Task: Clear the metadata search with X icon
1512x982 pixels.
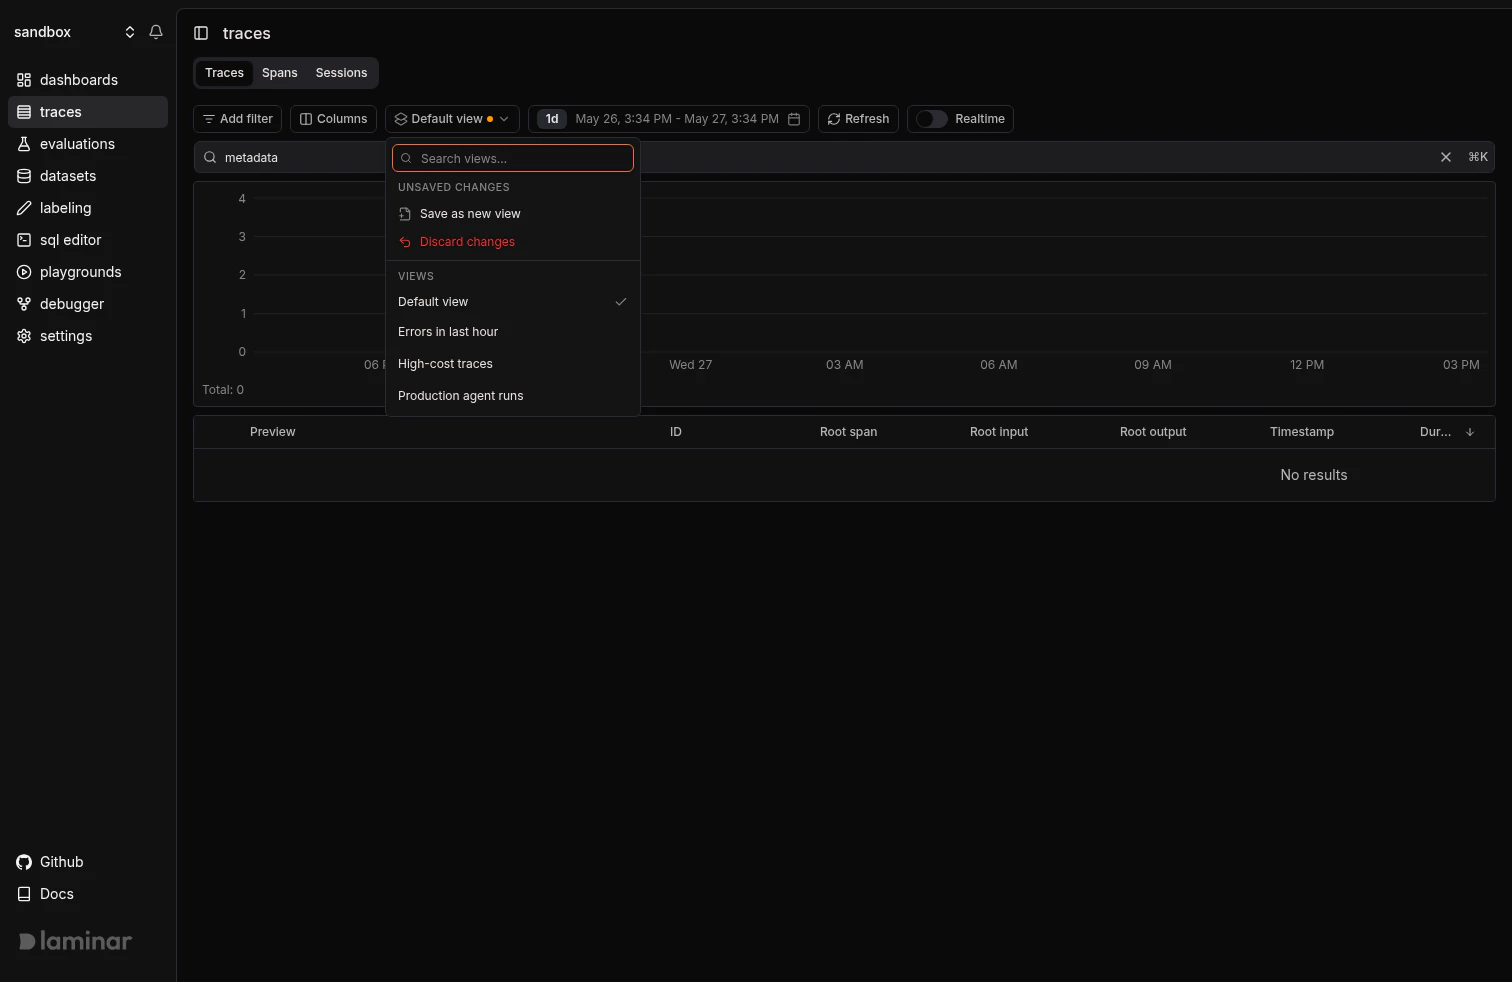Action: point(1446,157)
